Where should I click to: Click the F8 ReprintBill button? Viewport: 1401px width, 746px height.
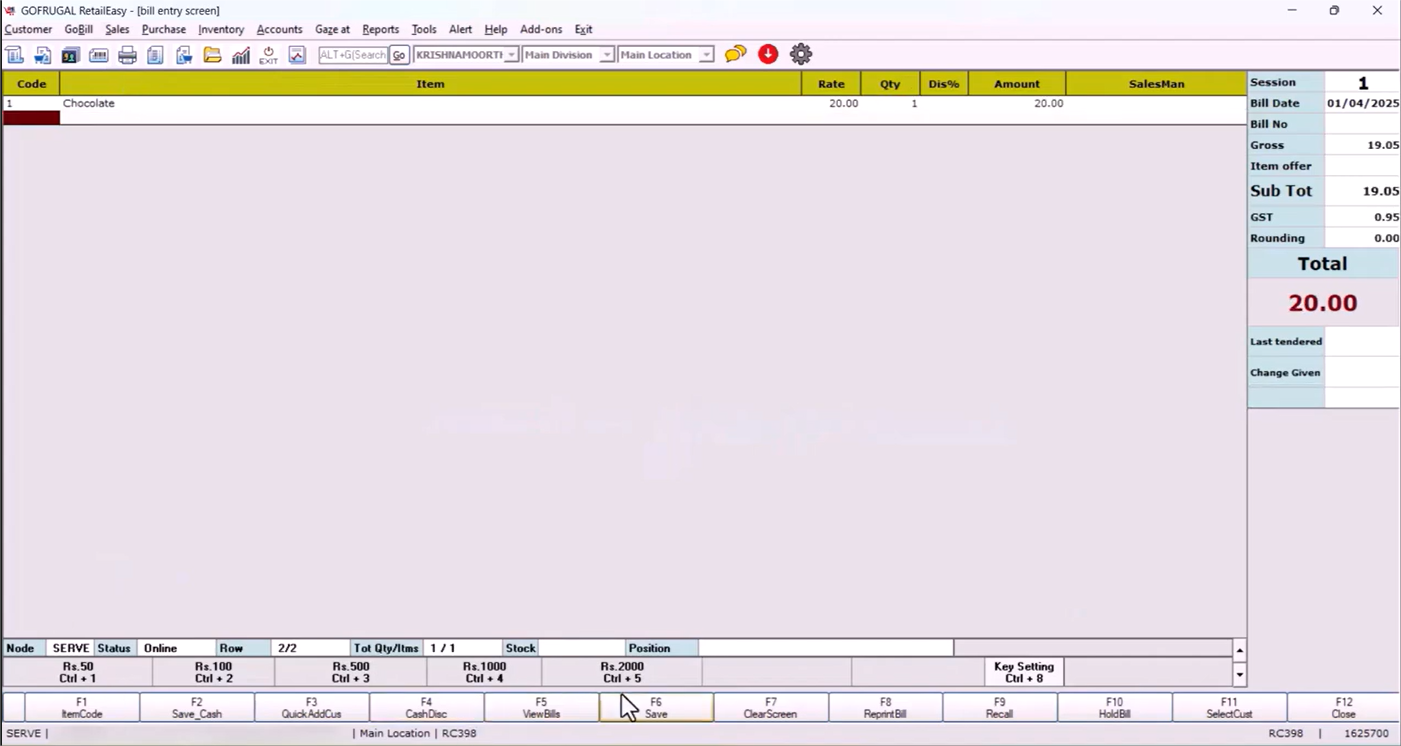tap(885, 708)
